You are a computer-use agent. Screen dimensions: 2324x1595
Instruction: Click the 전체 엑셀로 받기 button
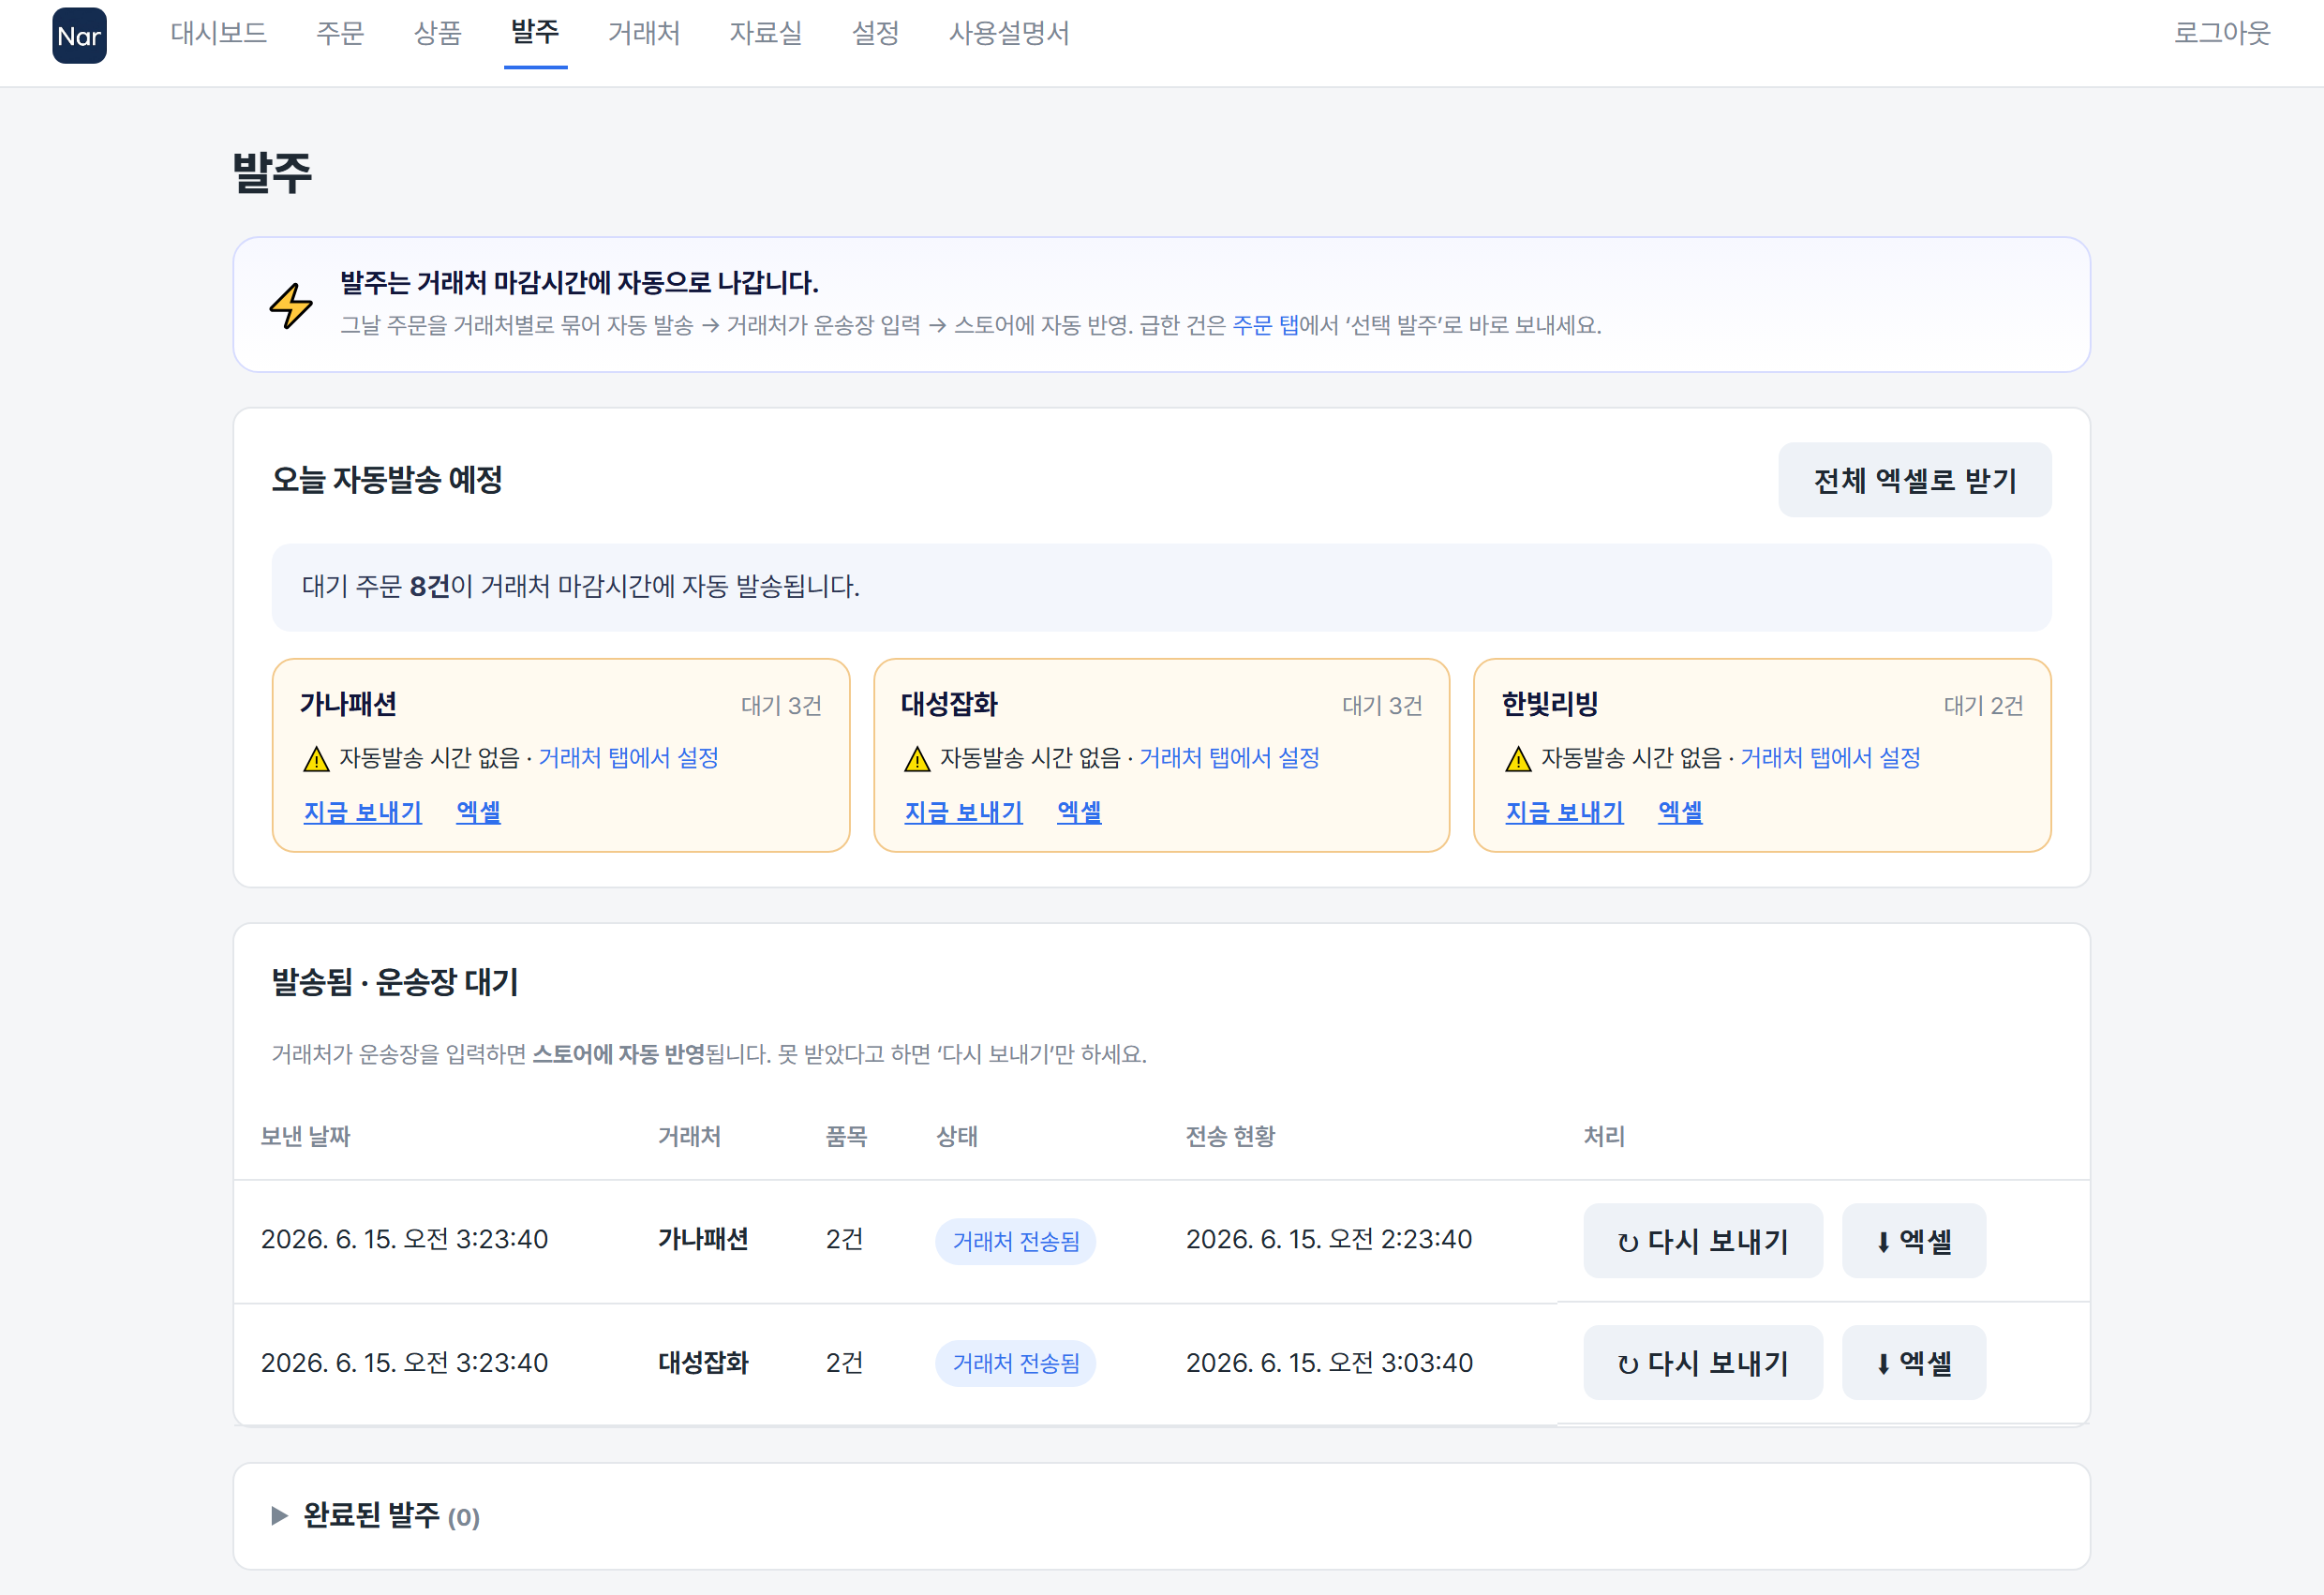(1914, 480)
